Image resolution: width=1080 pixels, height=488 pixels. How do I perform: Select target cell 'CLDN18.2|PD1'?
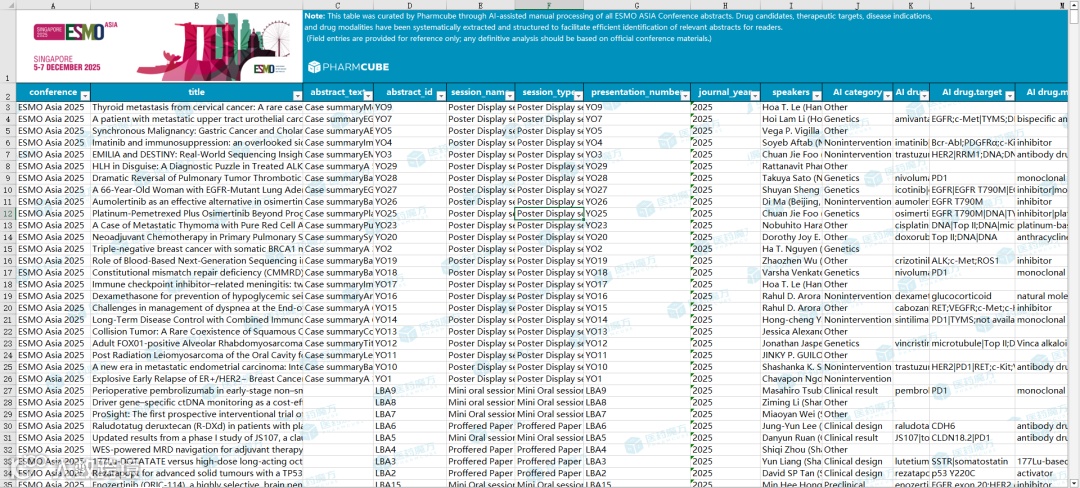click(972, 438)
